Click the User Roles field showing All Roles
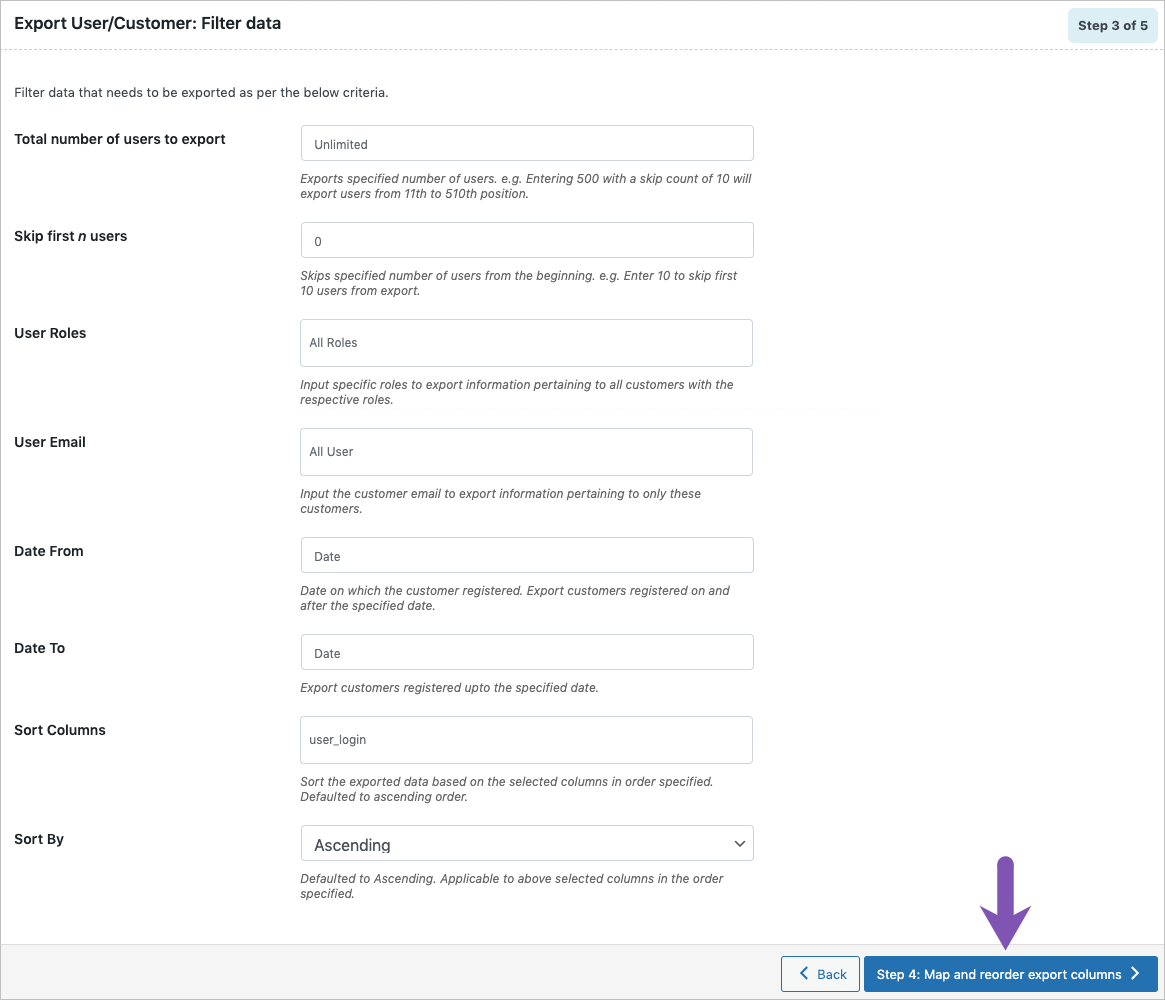1165x1000 pixels. point(526,342)
